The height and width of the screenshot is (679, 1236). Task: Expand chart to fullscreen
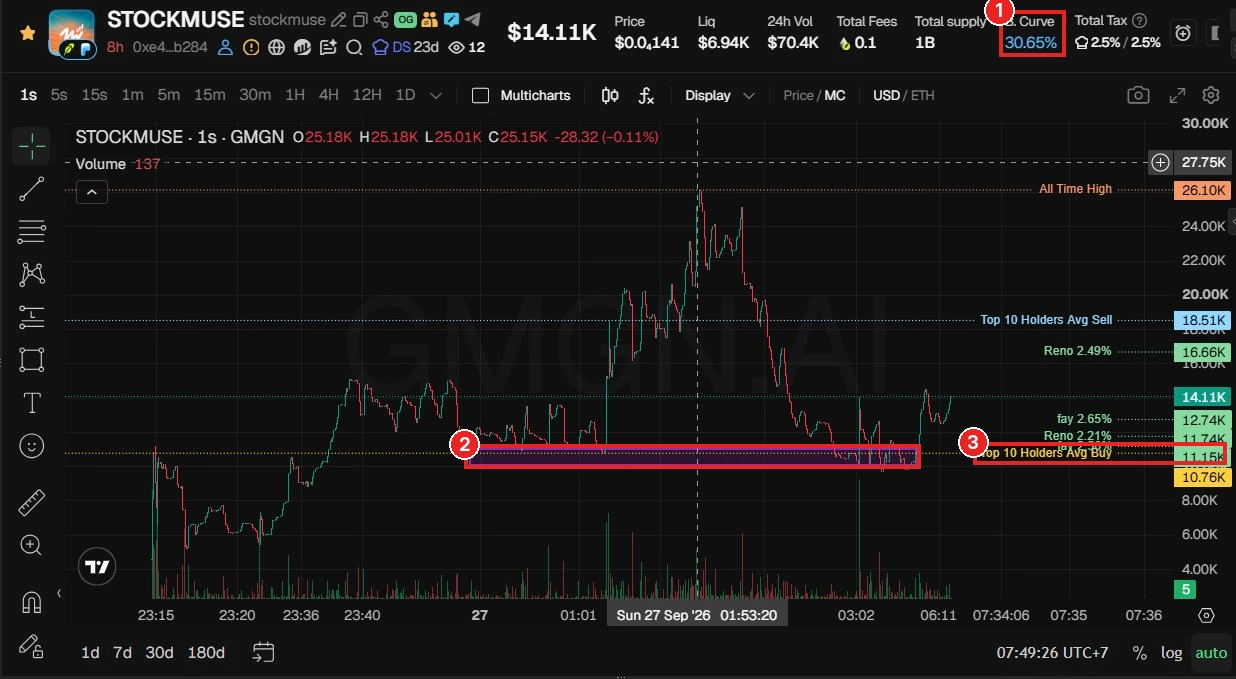1176,95
